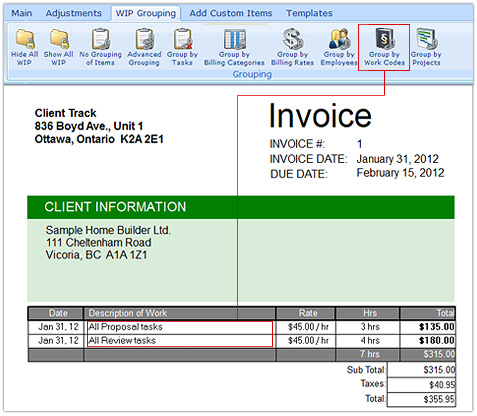Click $45.00 / hr in Proposal row
The width and height of the screenshot is (477, 416).
306,327
